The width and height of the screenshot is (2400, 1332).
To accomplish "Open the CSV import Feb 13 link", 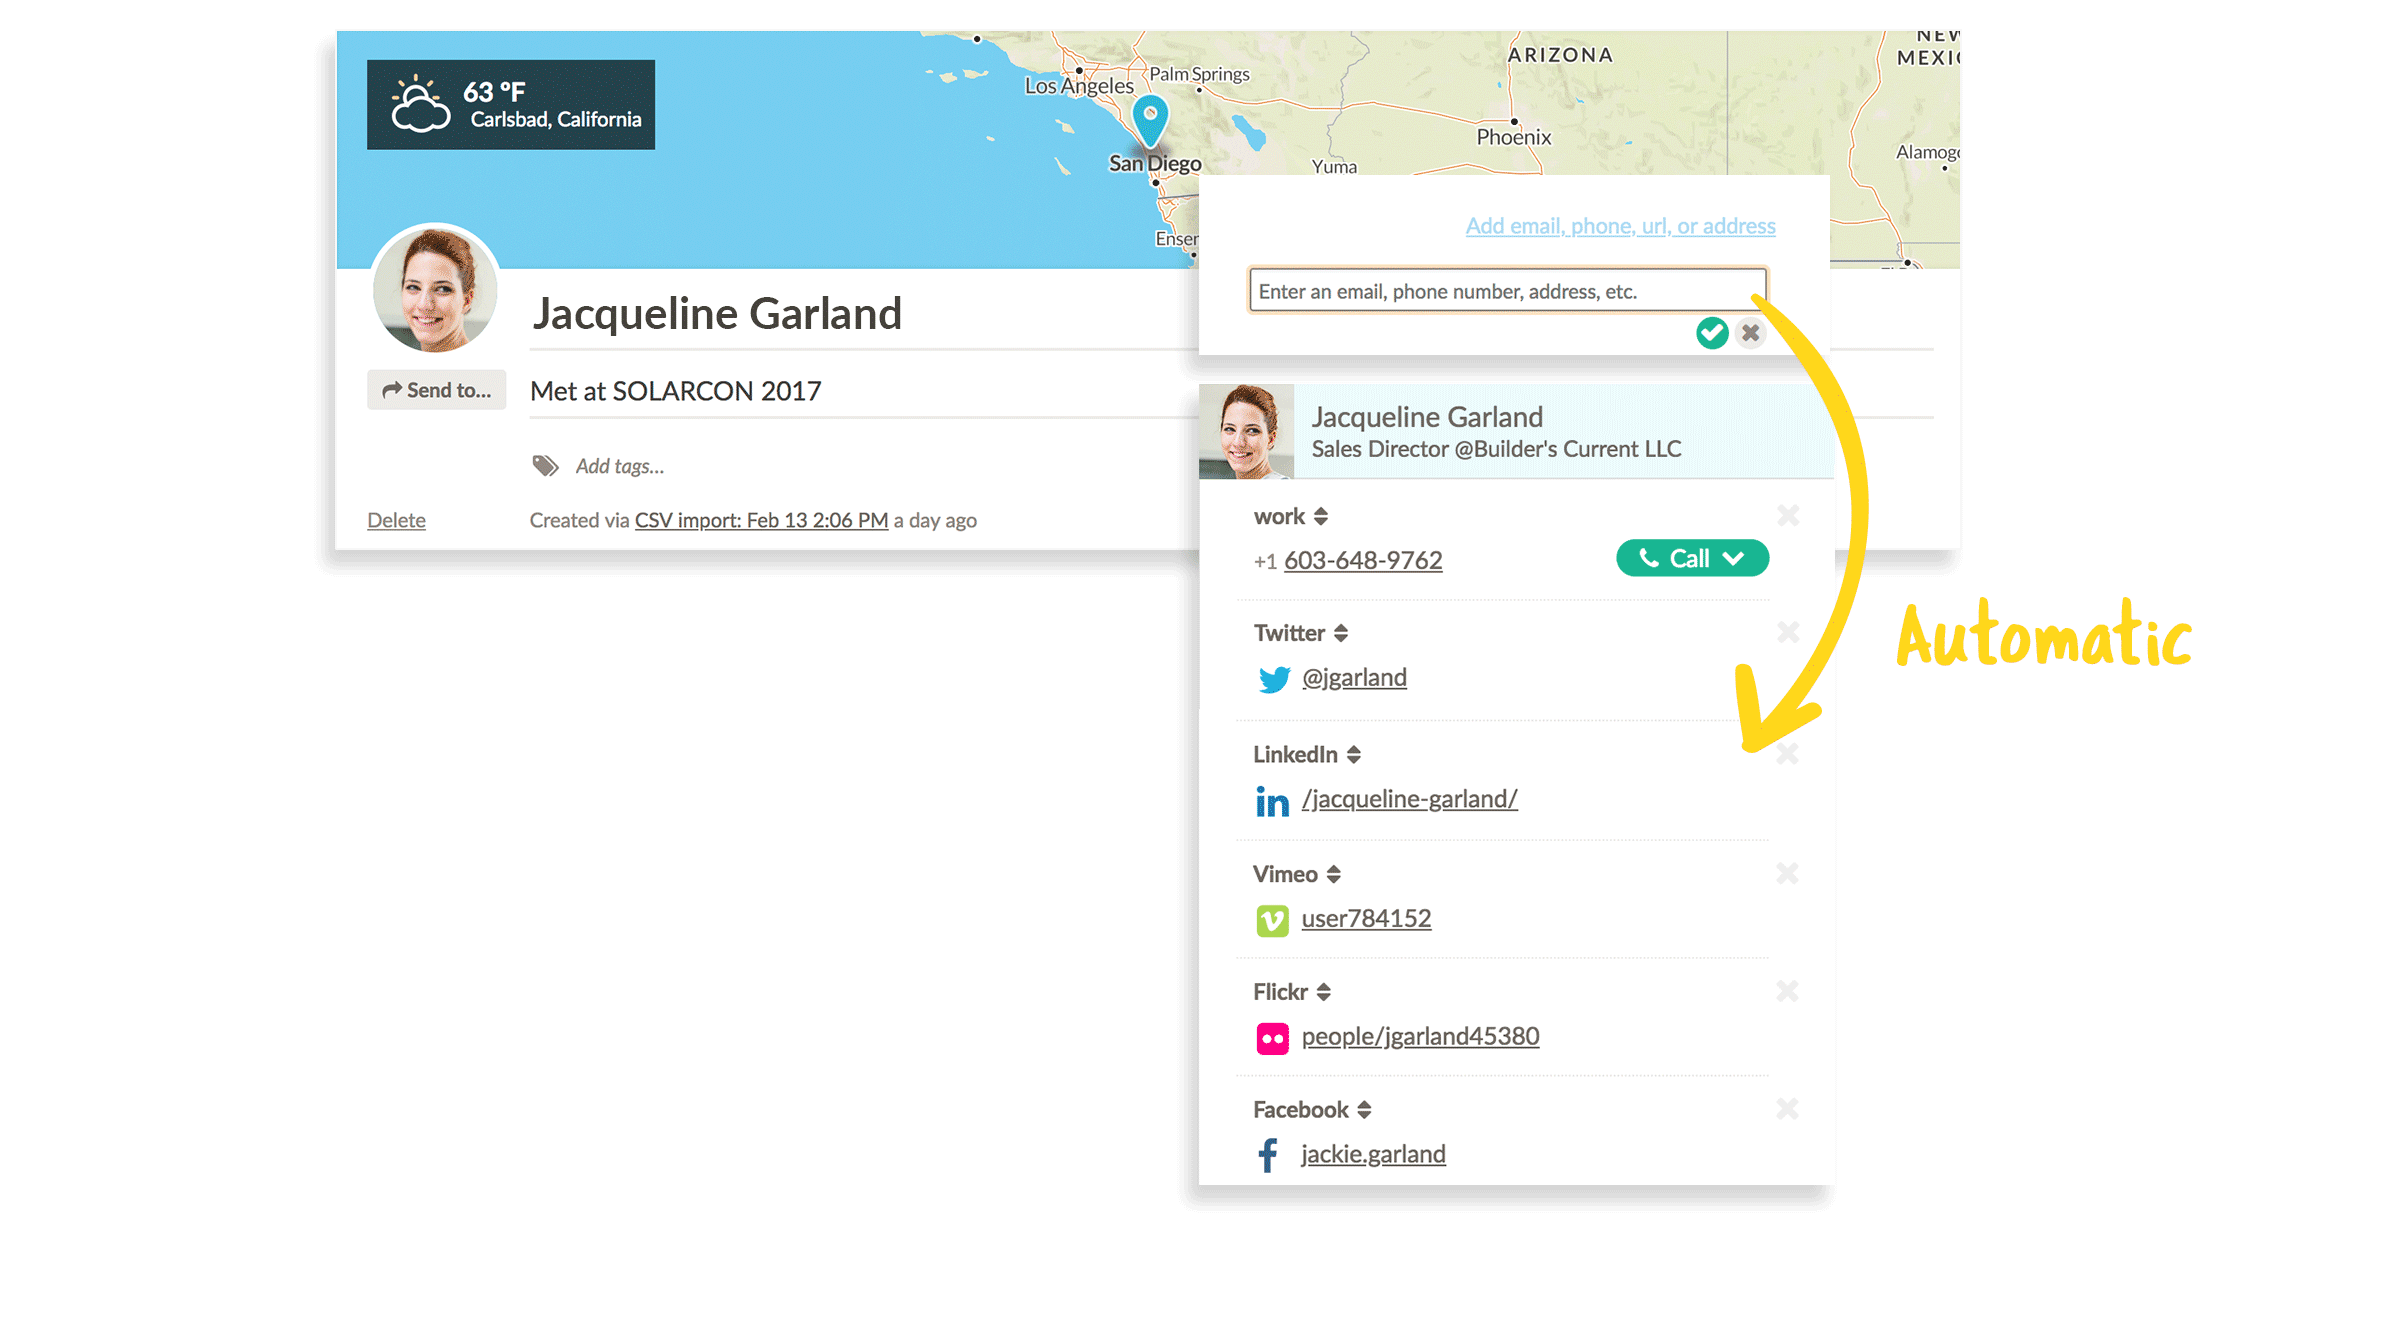I will (761, 520).
